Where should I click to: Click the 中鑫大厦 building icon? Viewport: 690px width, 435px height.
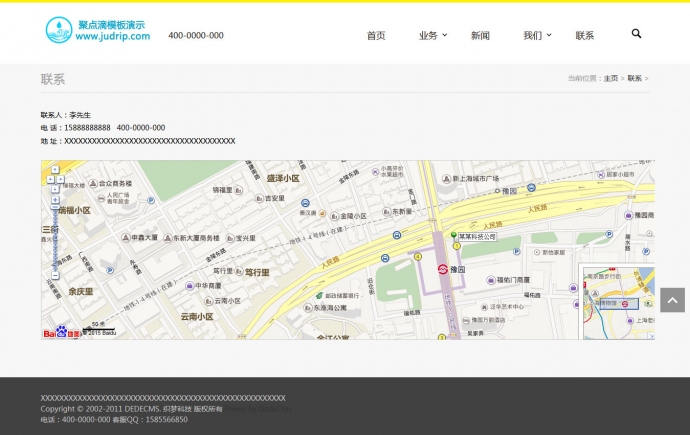(125, 238)
